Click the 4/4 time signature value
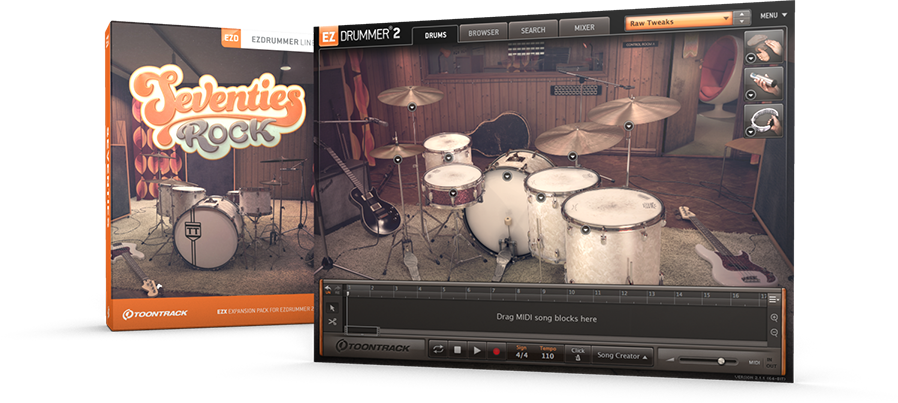Viewport: 898px width, 403px height. [521, 355]
